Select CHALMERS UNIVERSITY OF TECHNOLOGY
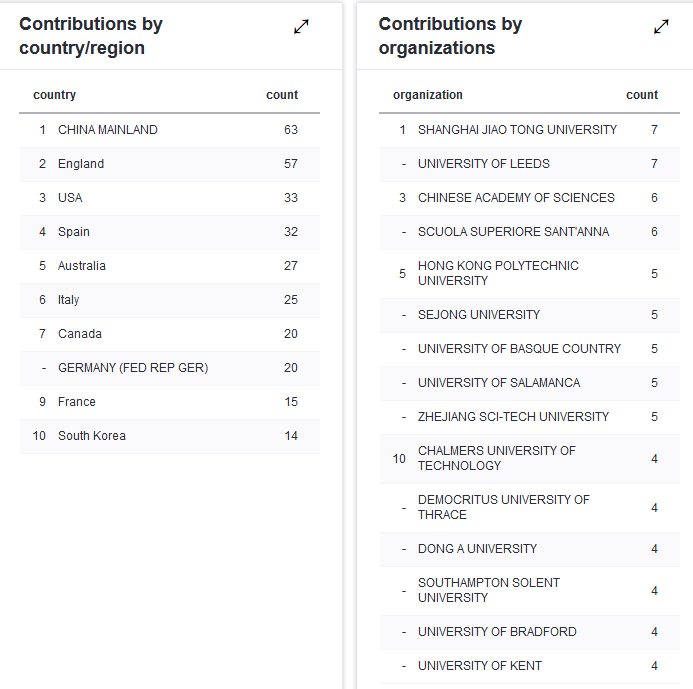The image size is (693, 689). 497,458
